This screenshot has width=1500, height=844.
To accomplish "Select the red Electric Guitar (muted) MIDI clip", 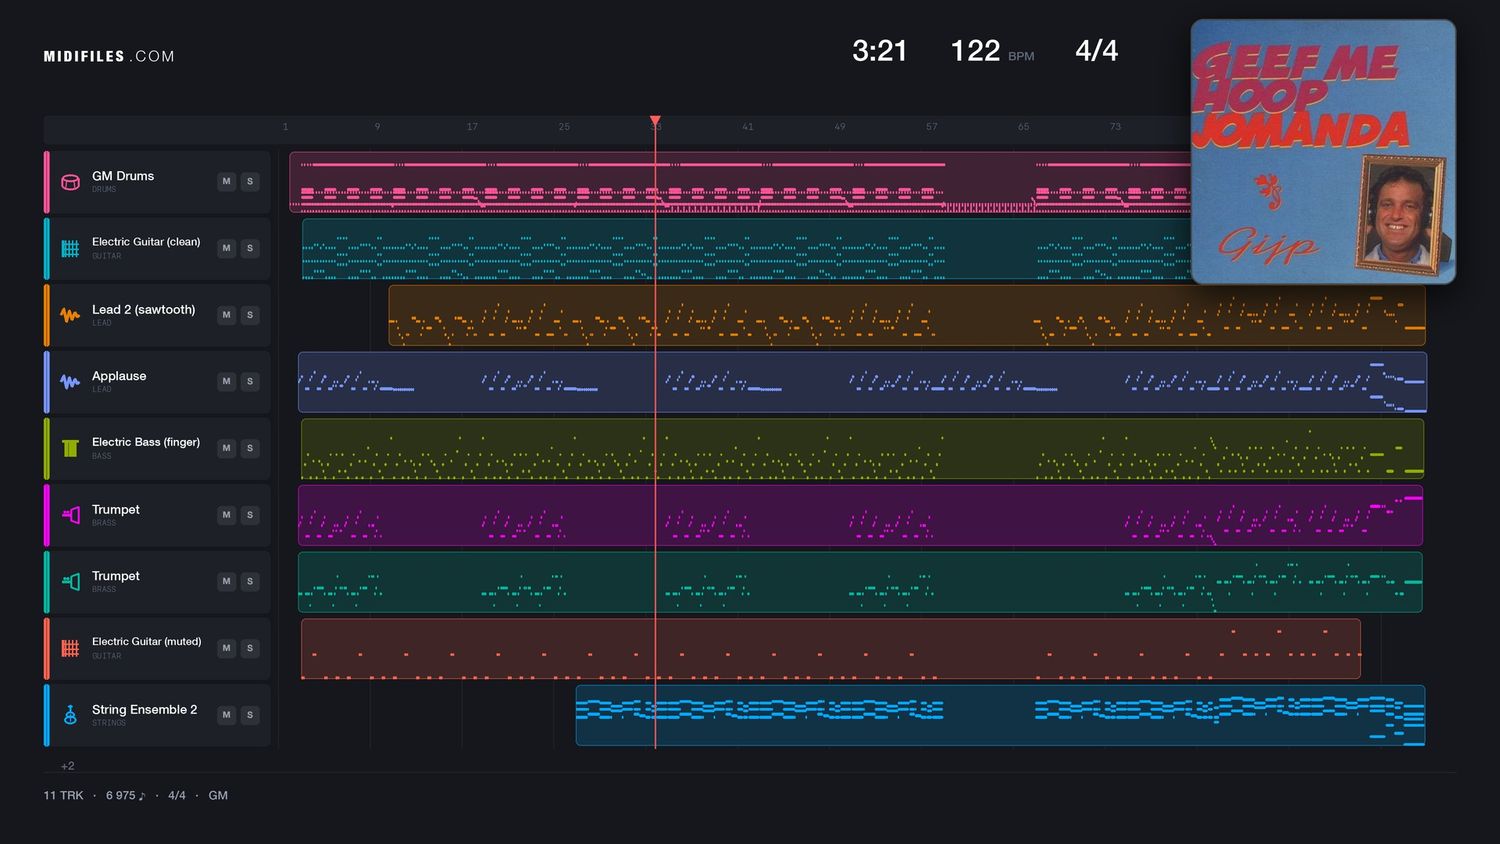I will 831,648.
